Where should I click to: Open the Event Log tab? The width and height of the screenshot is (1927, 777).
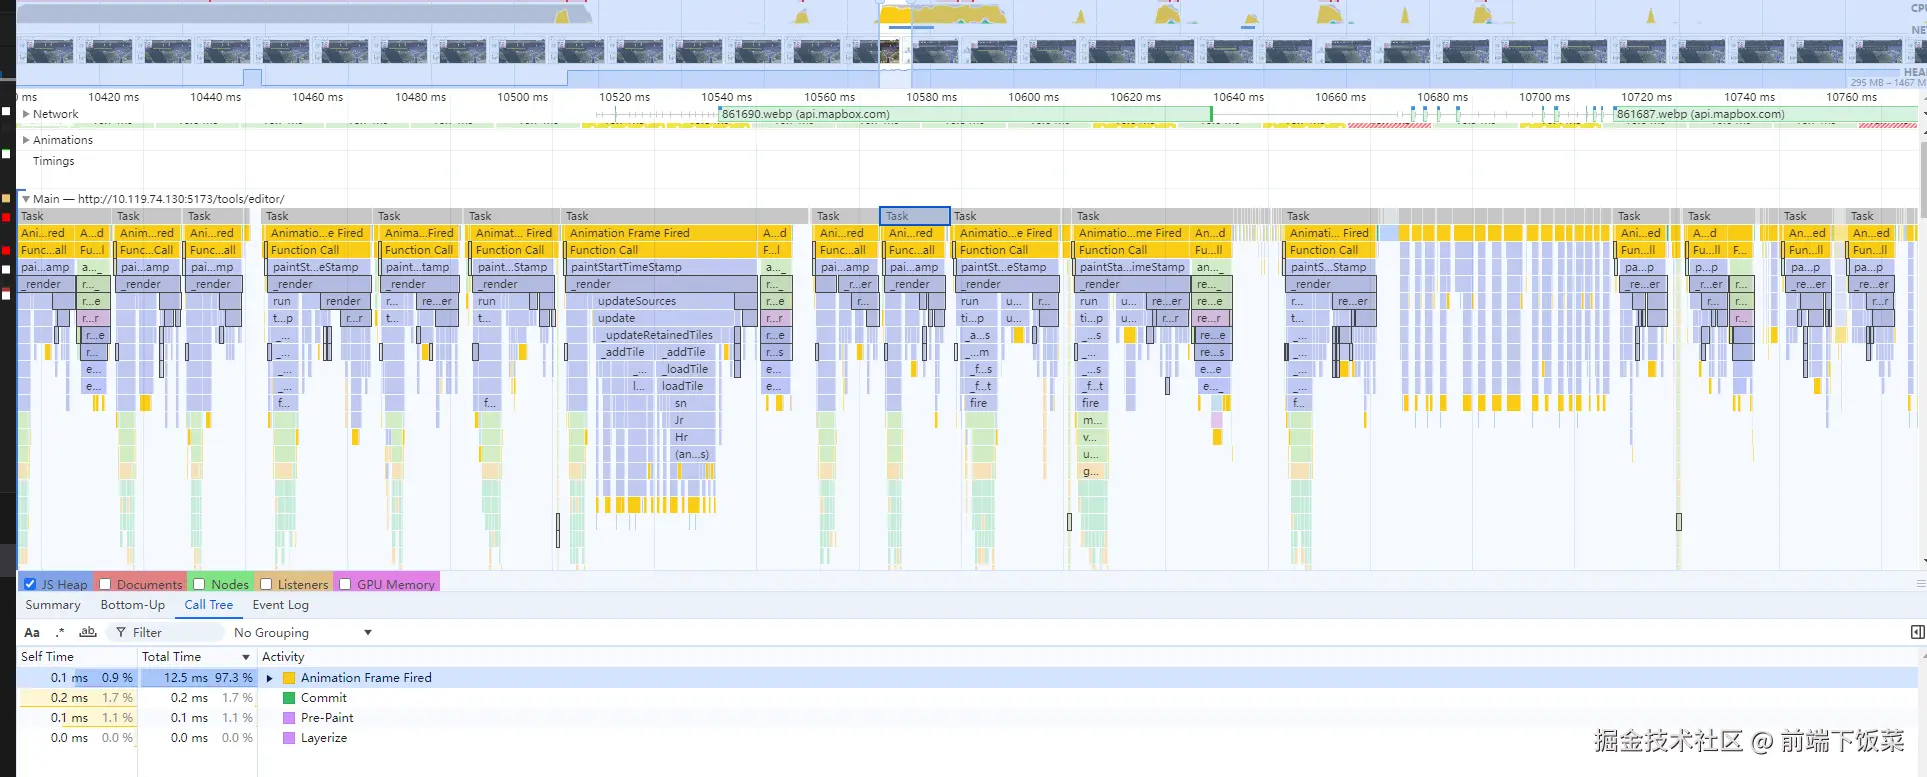coord(280,605)
